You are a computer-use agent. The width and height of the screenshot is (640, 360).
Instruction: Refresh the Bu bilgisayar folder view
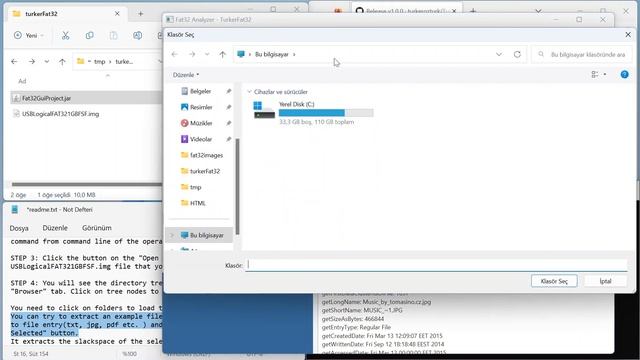517,54
